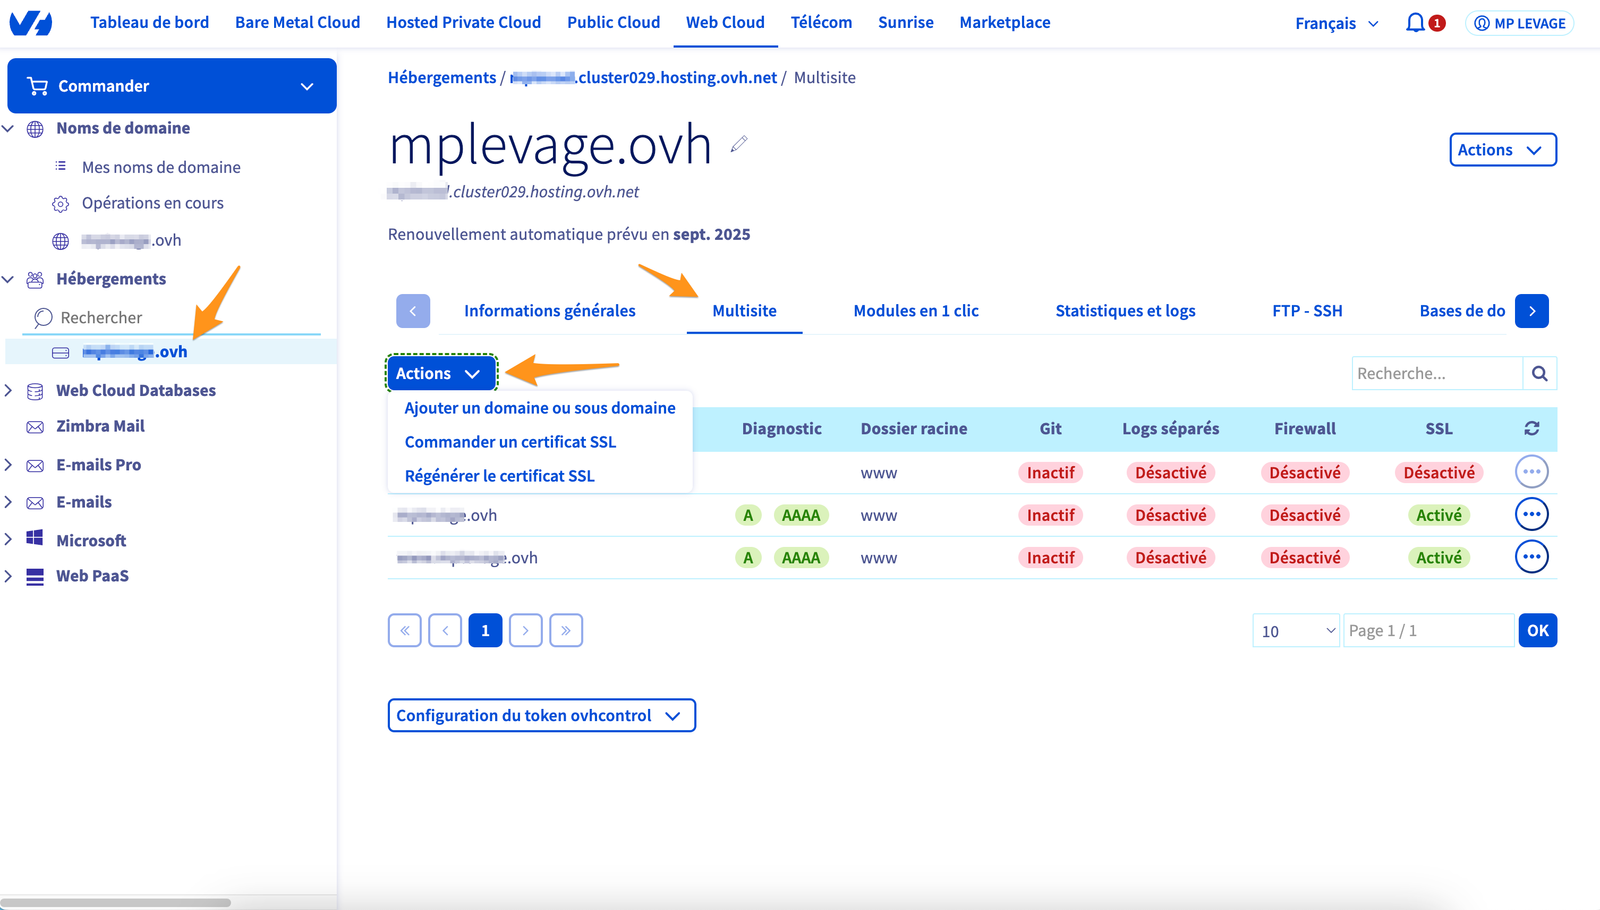
Task: Click the Page 1 / 1 input field
Action: click(1428, 631)
